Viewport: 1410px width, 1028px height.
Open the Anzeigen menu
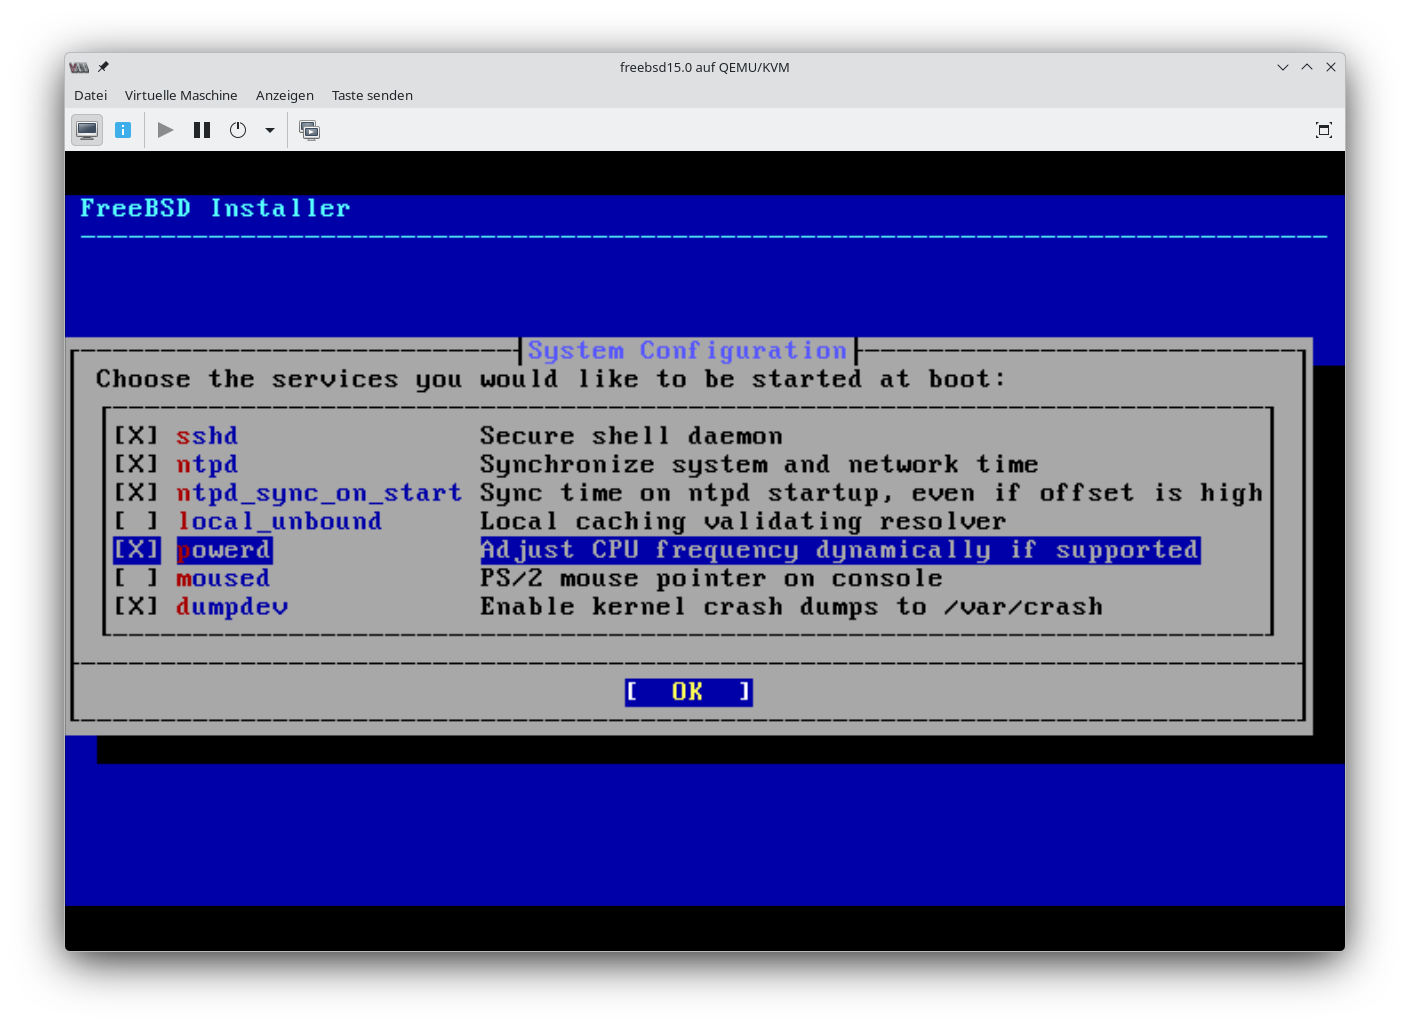285,95
